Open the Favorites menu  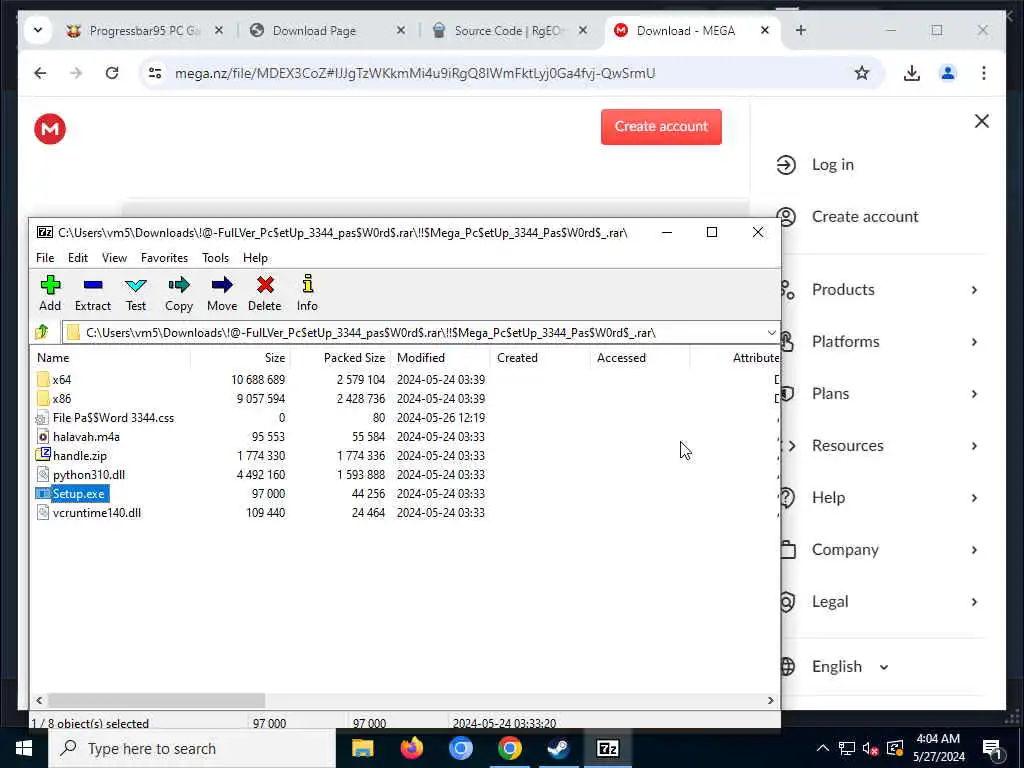(165, 258)
